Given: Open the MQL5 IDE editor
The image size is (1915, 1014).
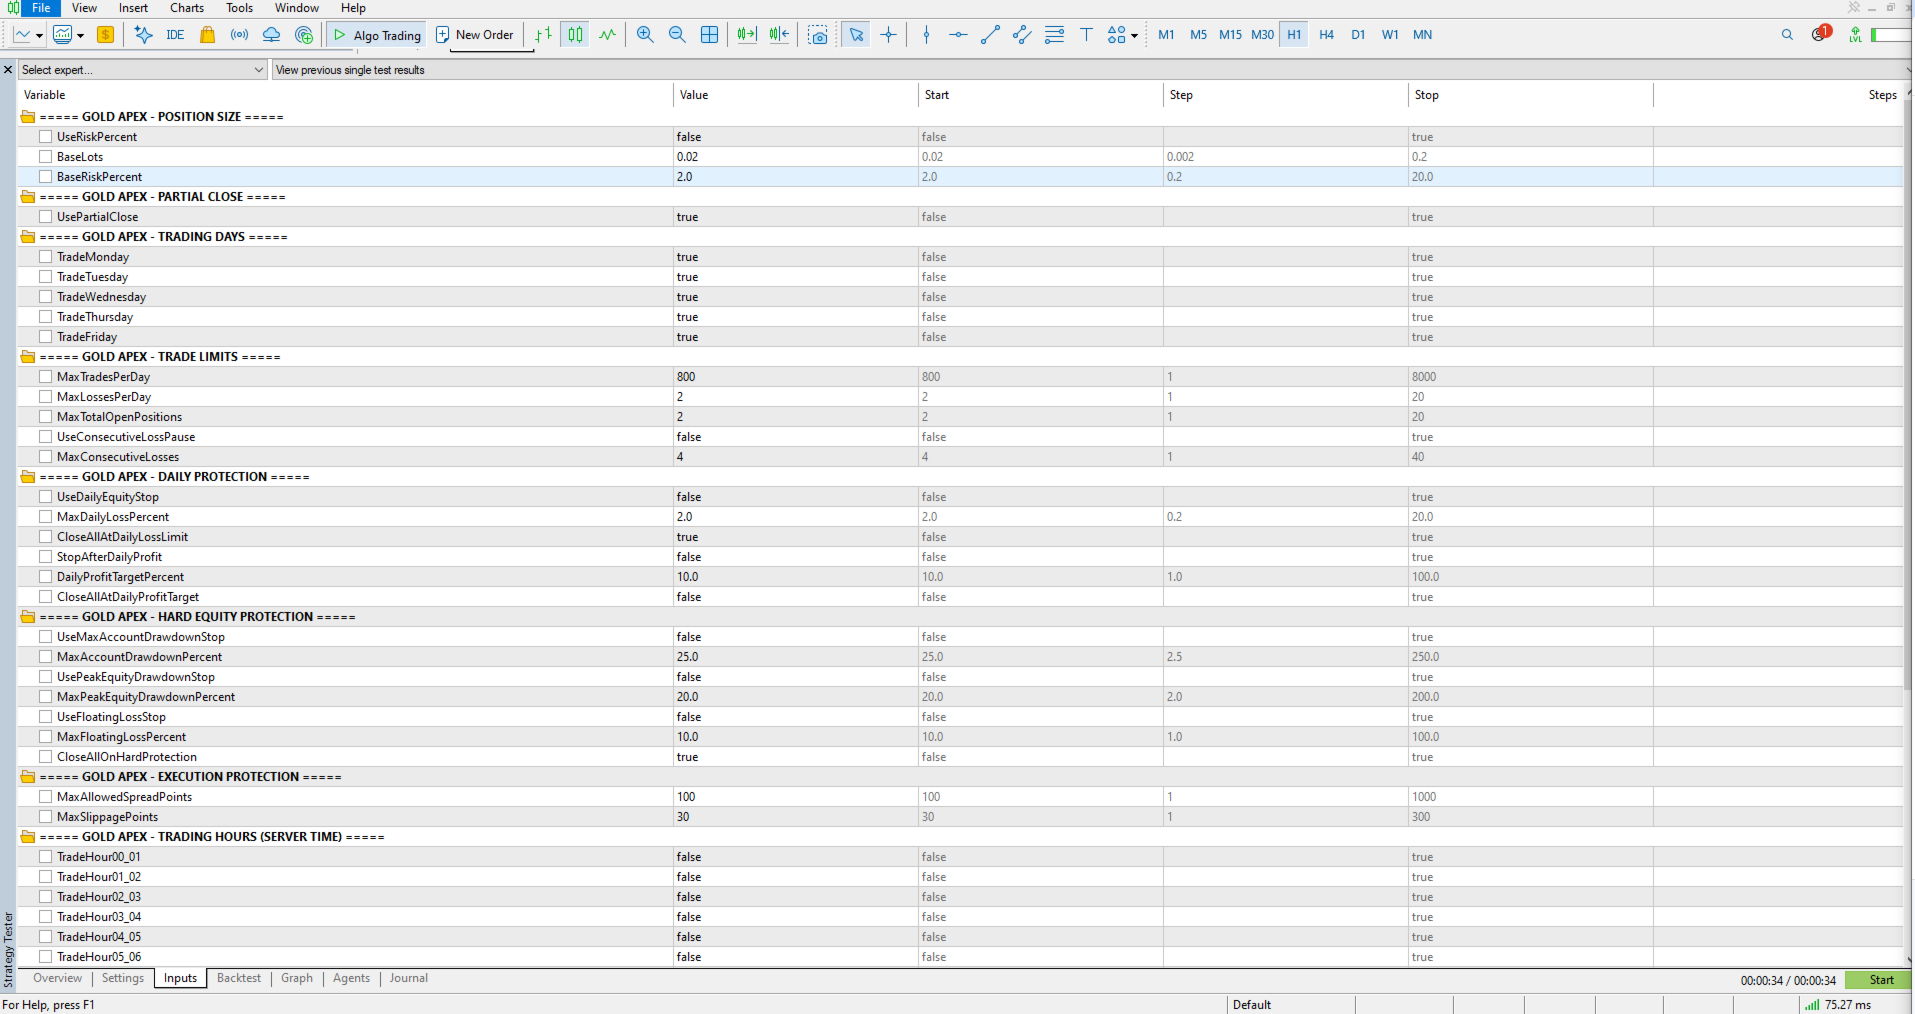Looking at the screenshot, I should click(175, 35).
